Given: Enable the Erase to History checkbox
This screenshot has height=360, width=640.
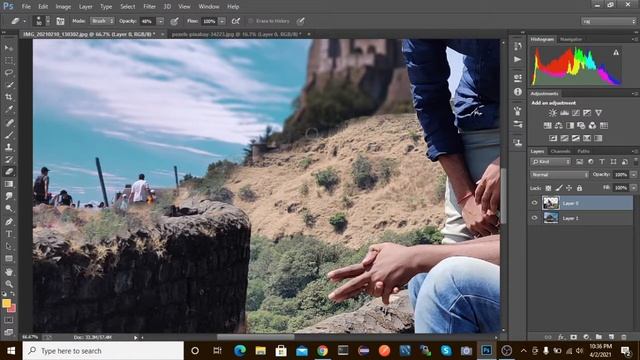Looking at the screenshot, I should coord(251,21).
